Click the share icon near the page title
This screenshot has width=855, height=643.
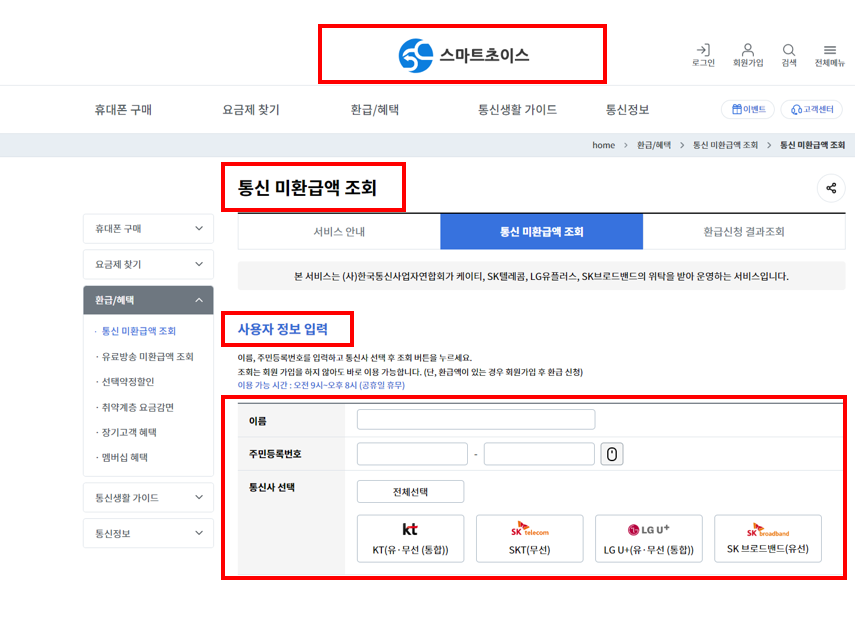point(831,188)
